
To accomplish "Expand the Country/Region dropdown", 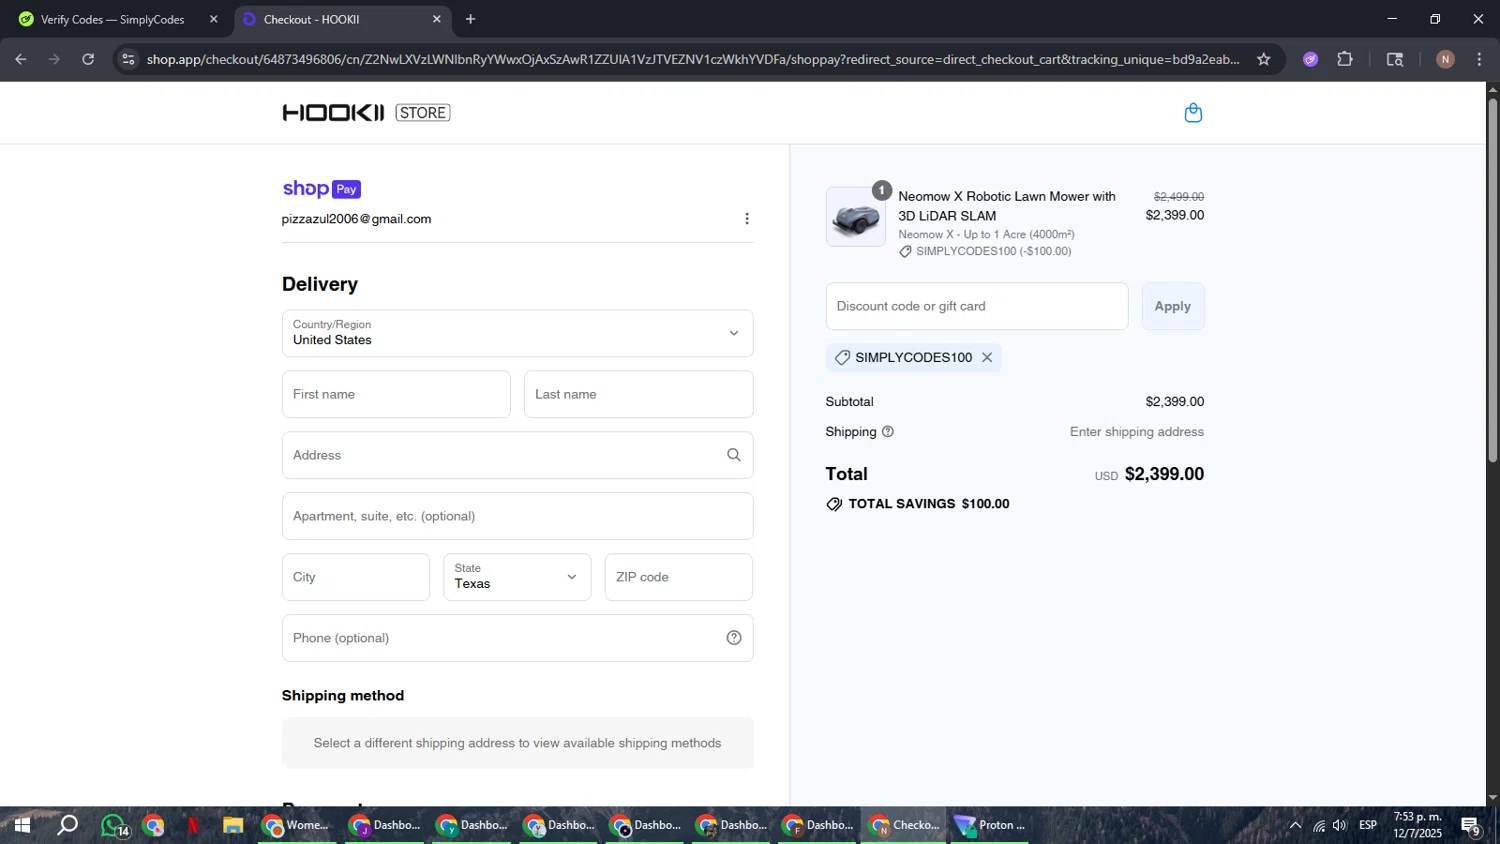I will coord(517,333).
